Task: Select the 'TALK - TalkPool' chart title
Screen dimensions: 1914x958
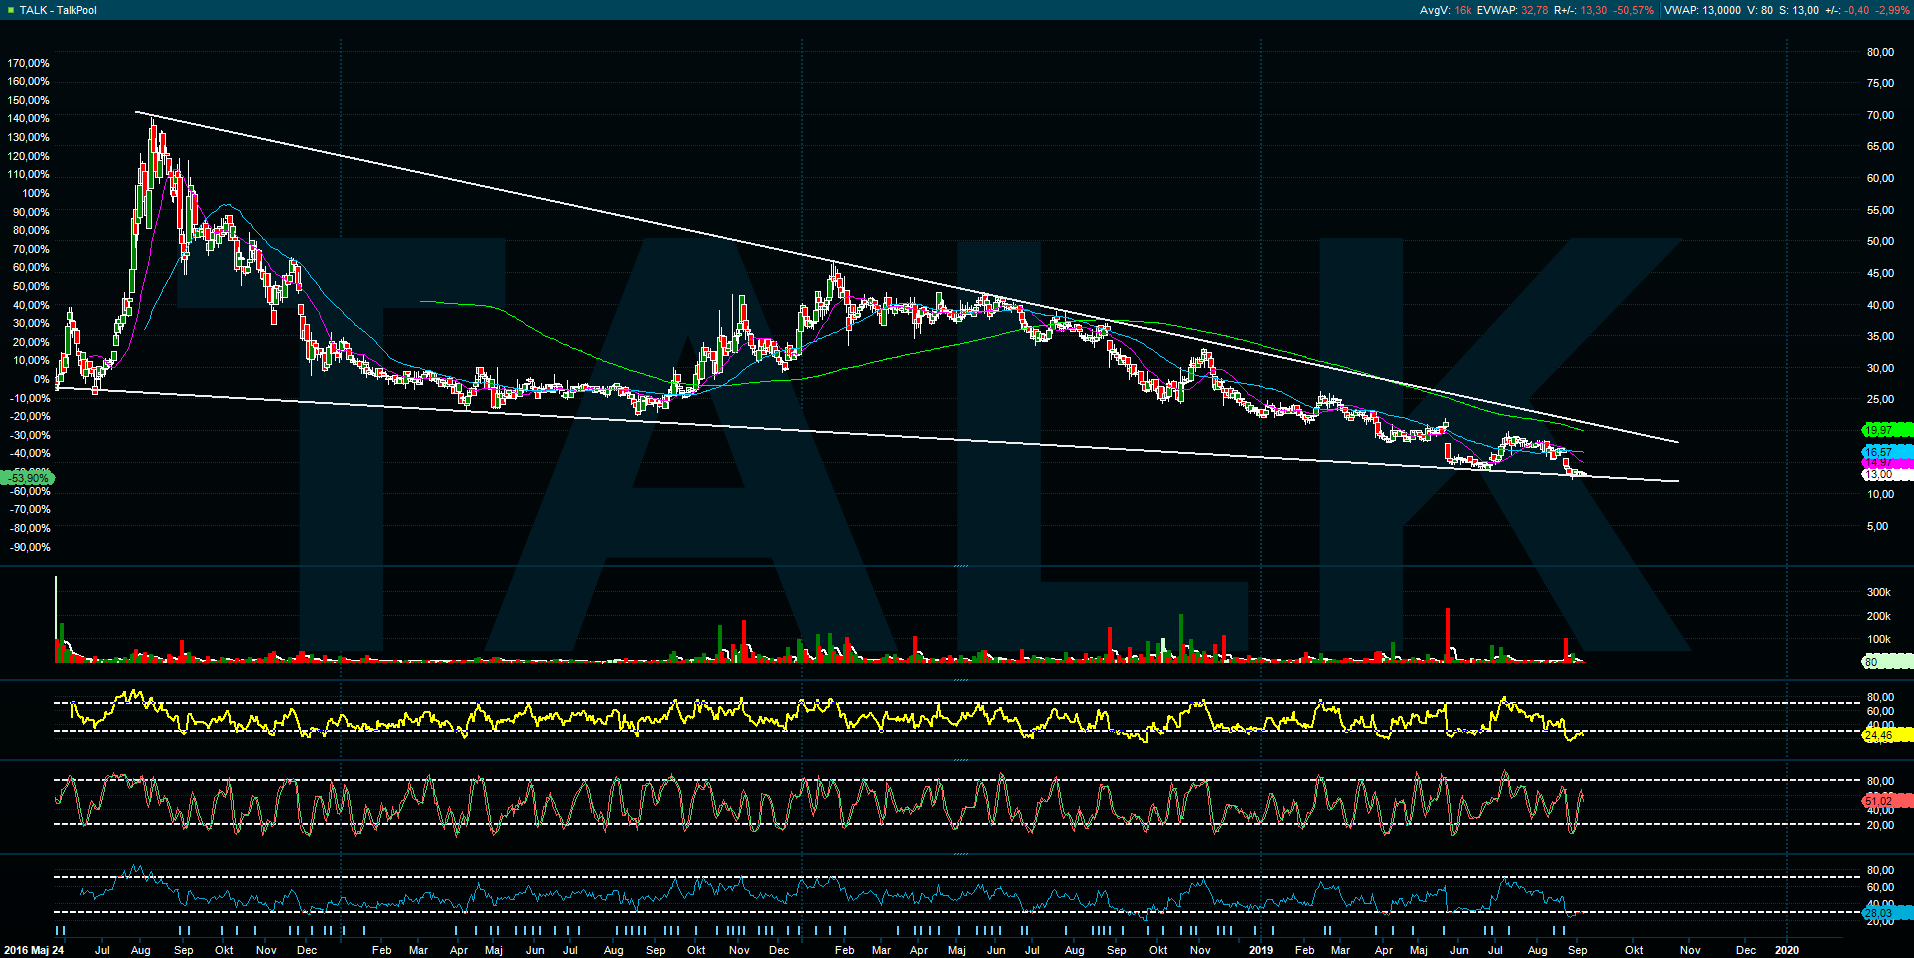Action: (58, 10)
